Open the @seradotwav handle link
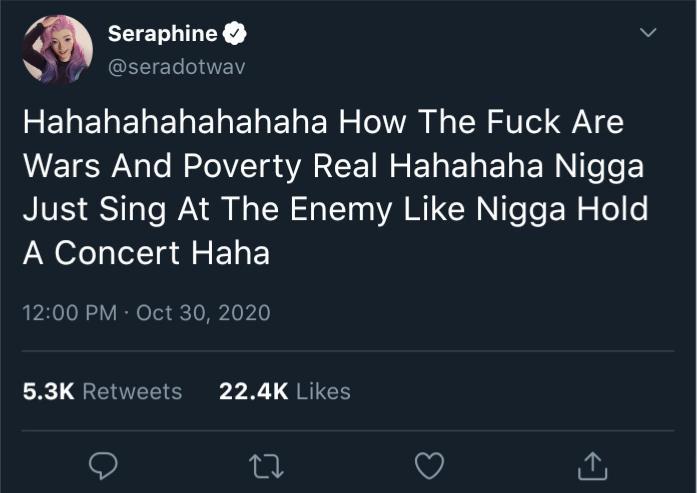Viewport: 697px width, 493px height. [x=176, y=66]
